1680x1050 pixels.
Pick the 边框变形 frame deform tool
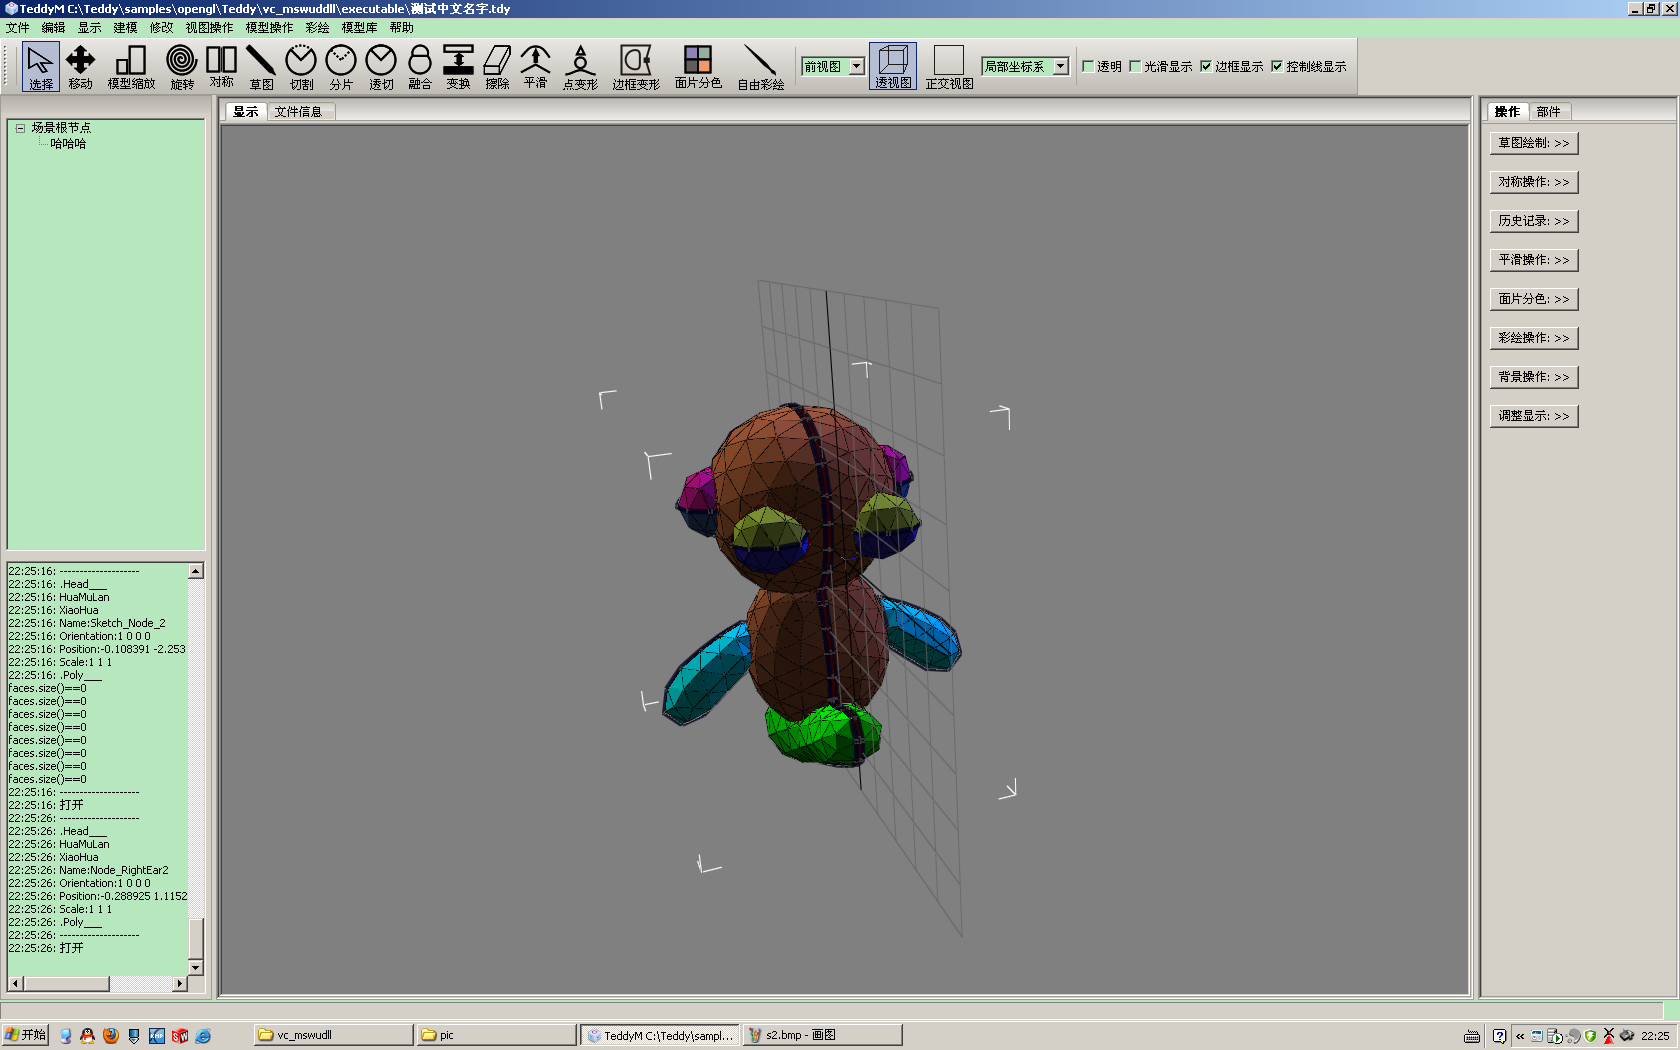point(636,67)
